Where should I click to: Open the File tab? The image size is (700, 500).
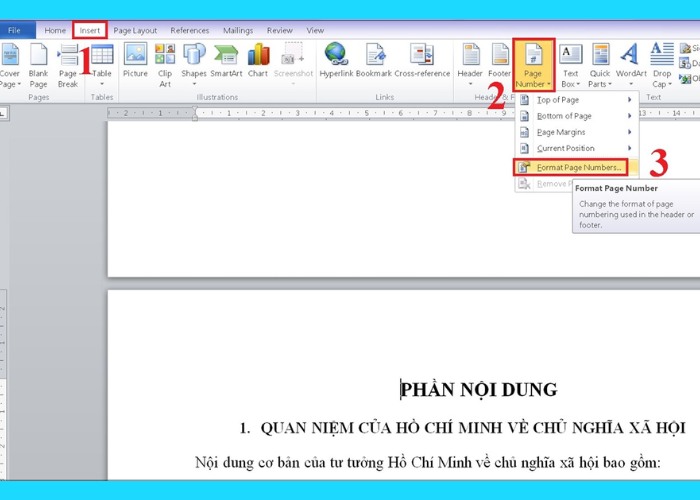[14, 30]
